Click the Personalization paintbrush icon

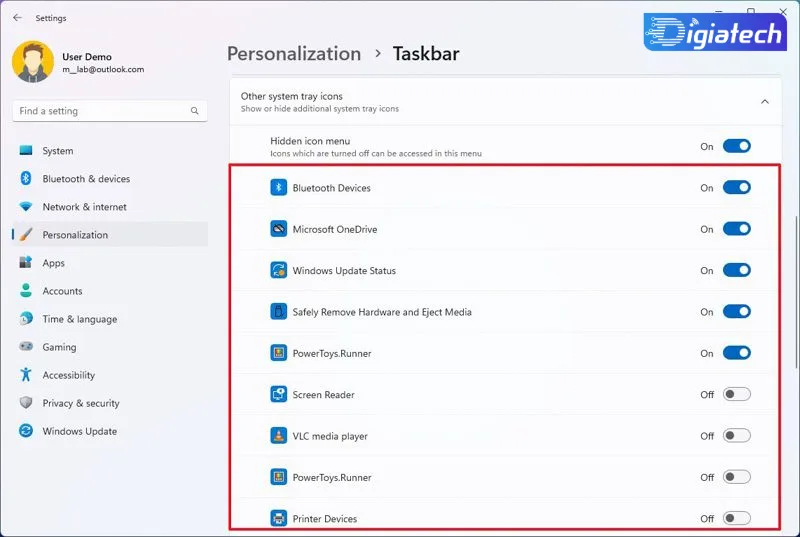26,235
